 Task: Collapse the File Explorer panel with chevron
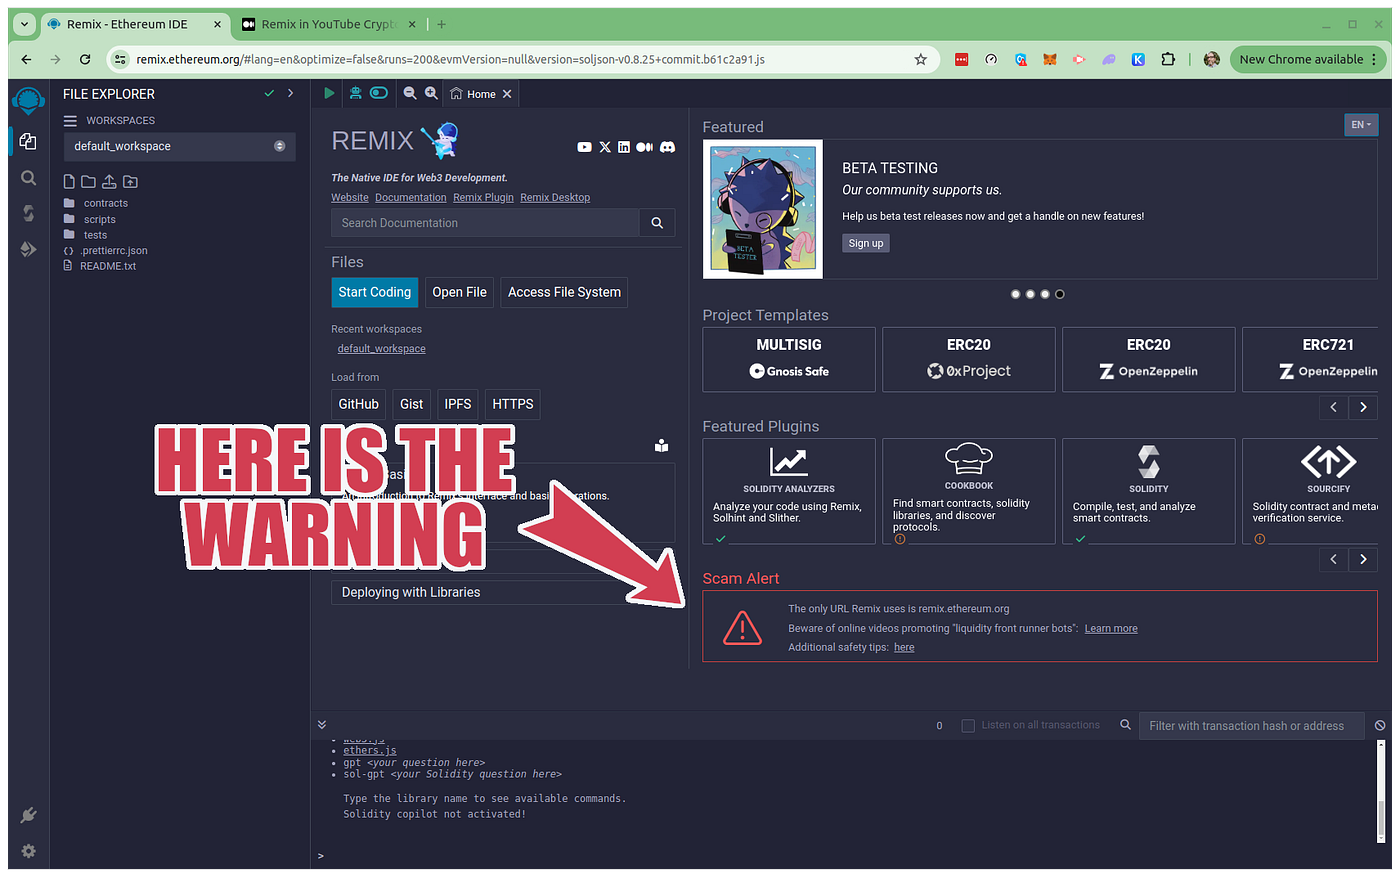point(291,93)
